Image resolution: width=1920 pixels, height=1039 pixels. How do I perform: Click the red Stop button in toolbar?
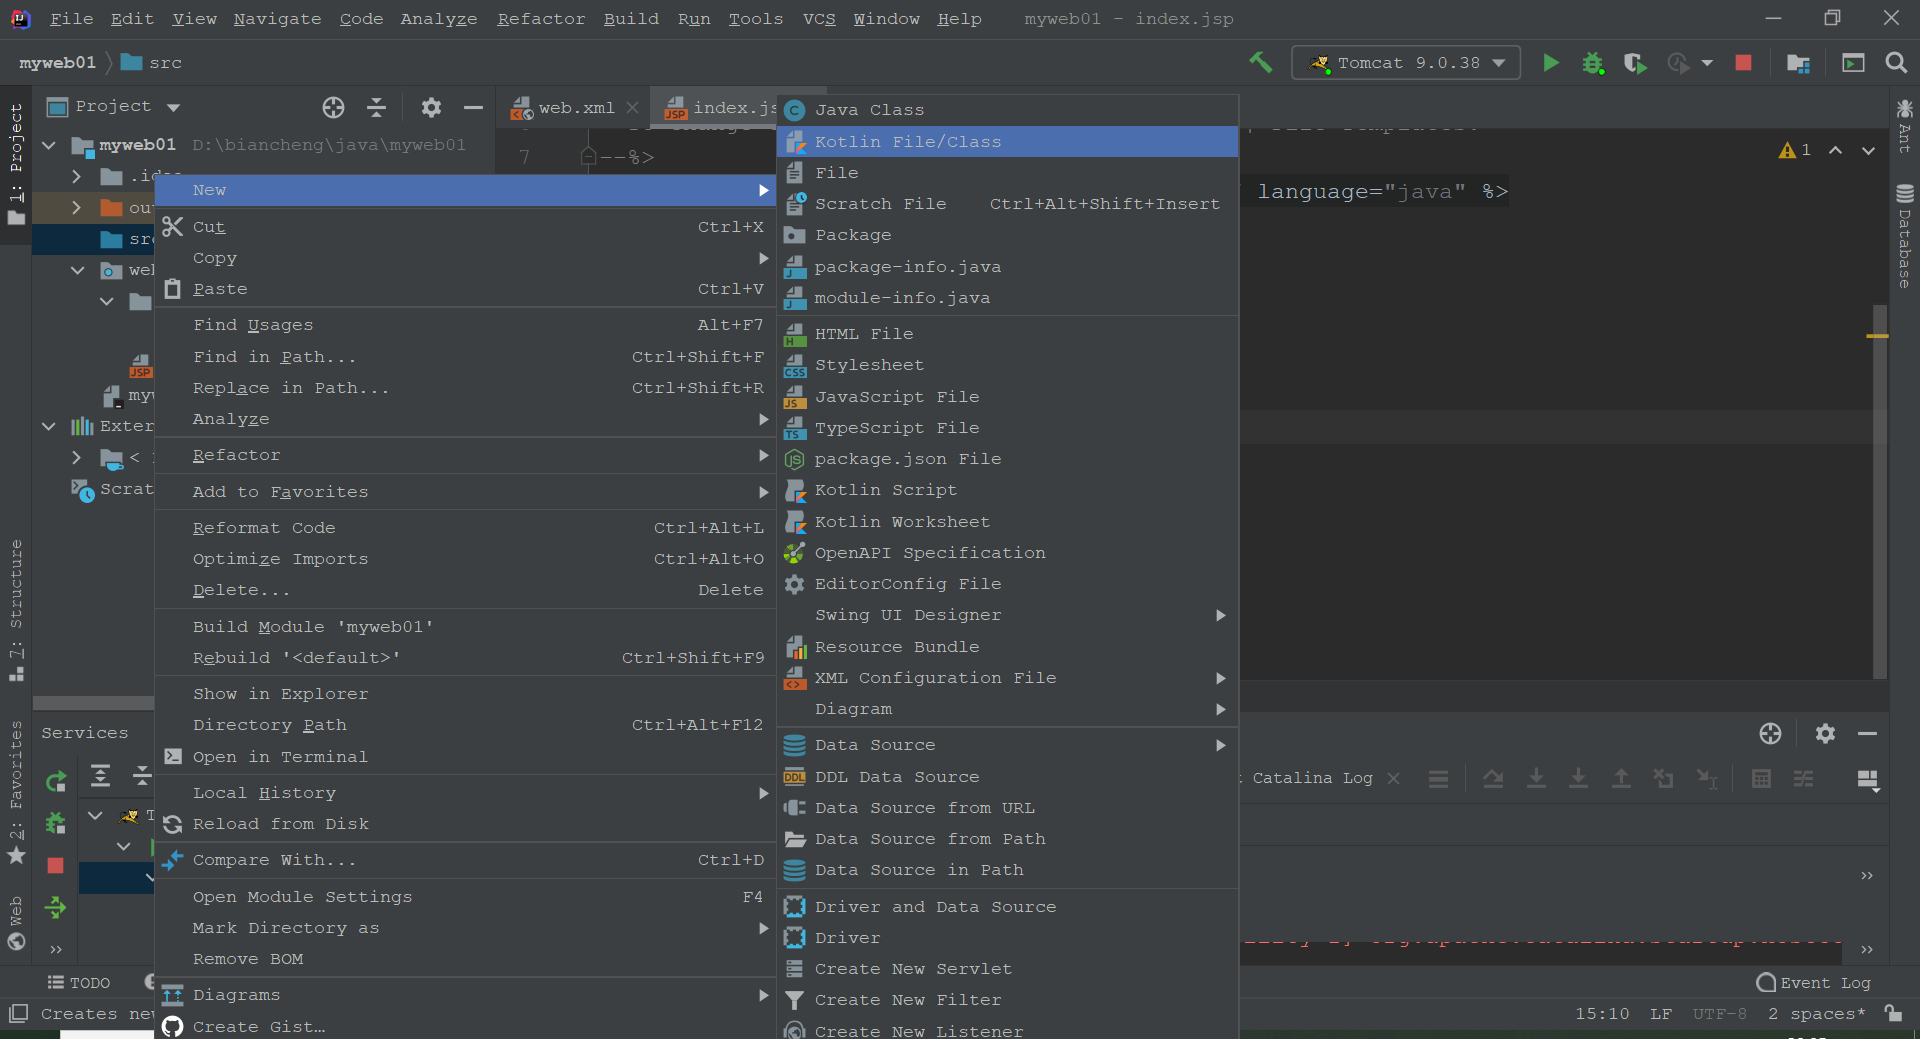tap(1743, 63)
